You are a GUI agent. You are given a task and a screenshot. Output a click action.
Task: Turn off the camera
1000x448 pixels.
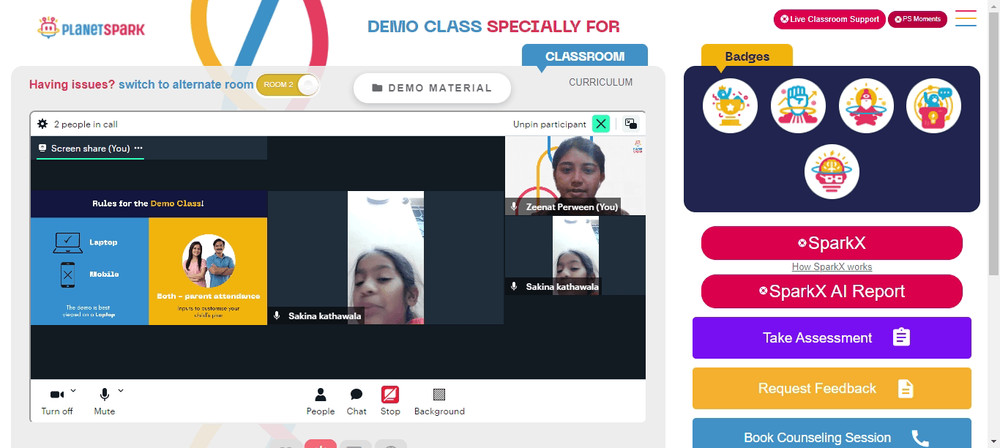coord(57,401)
